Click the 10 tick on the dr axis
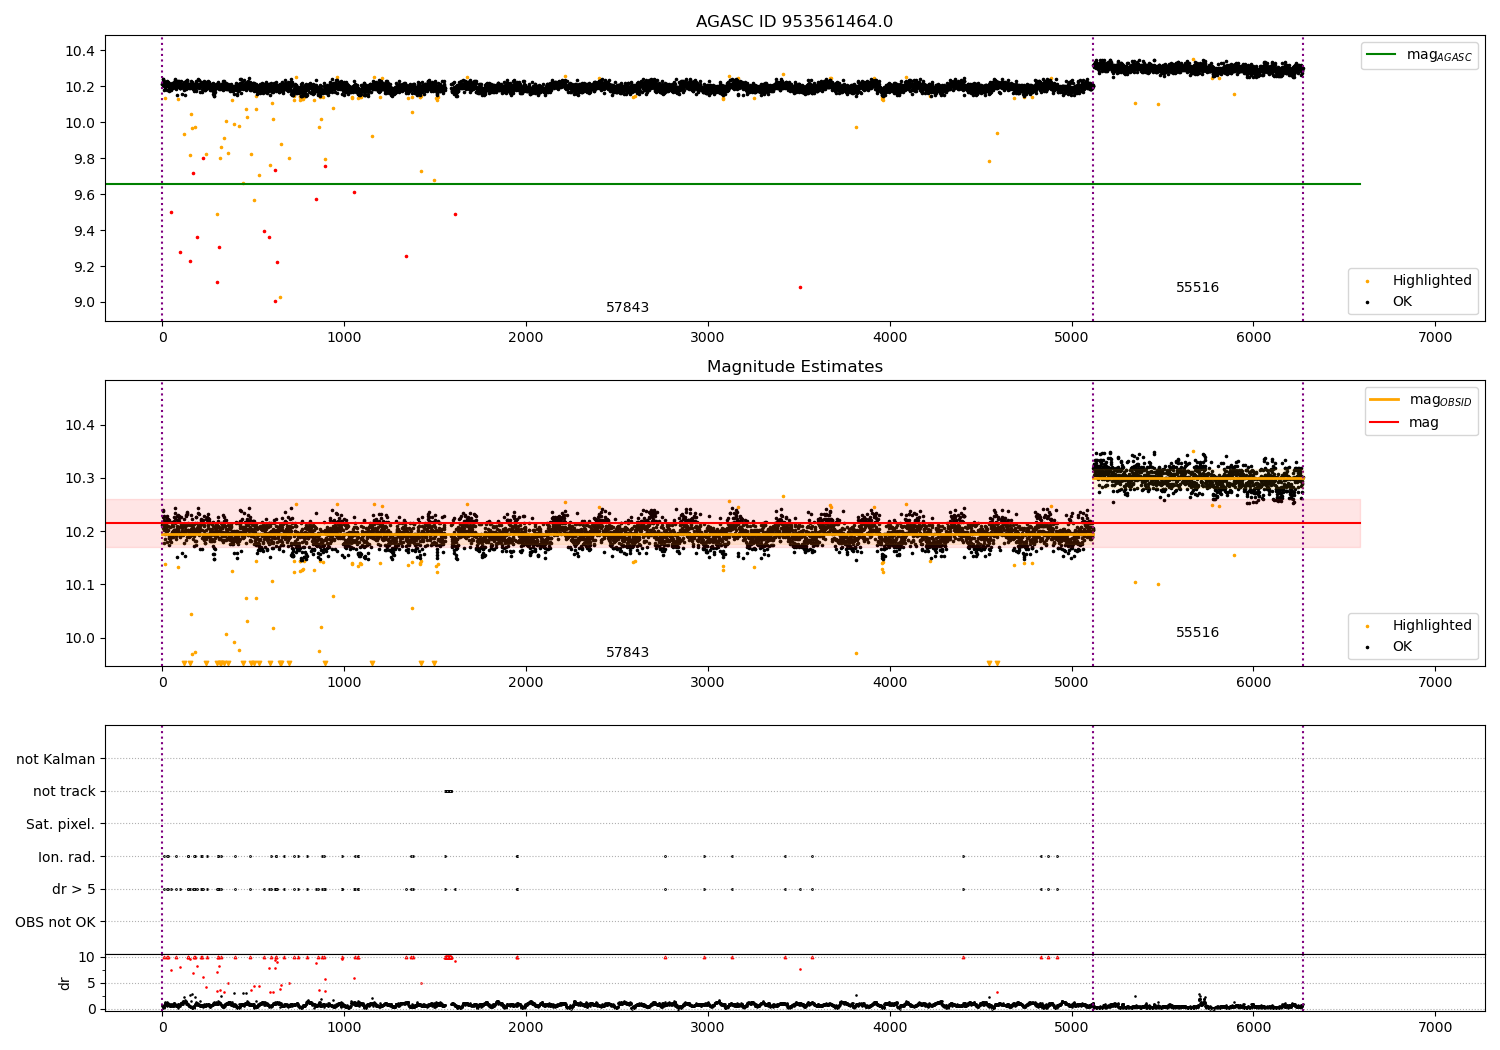Image resolution: width=1500 pixels, height=1050 pixels. pos(87,957)
